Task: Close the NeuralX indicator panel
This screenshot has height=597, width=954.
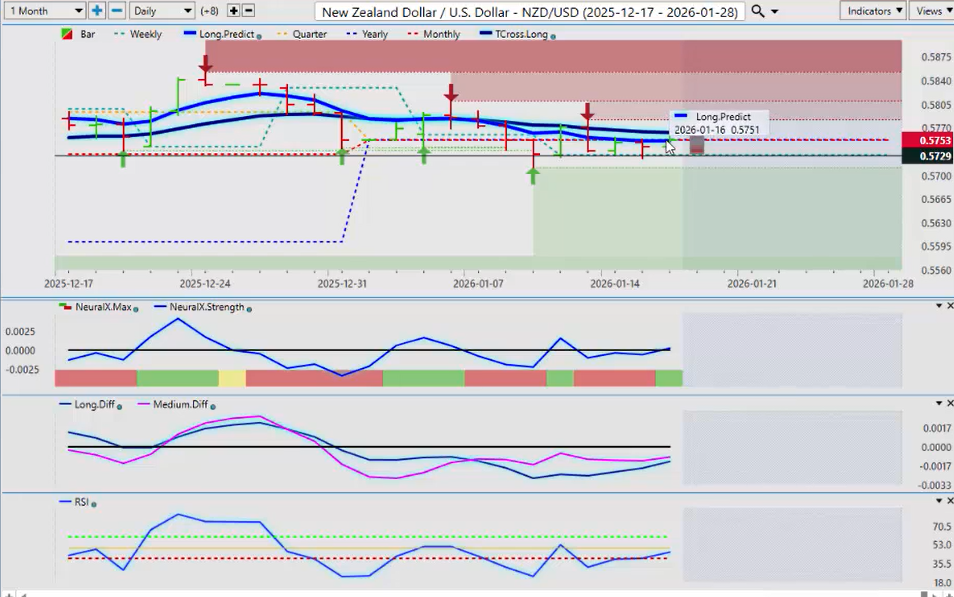Action: coord(948,306)
